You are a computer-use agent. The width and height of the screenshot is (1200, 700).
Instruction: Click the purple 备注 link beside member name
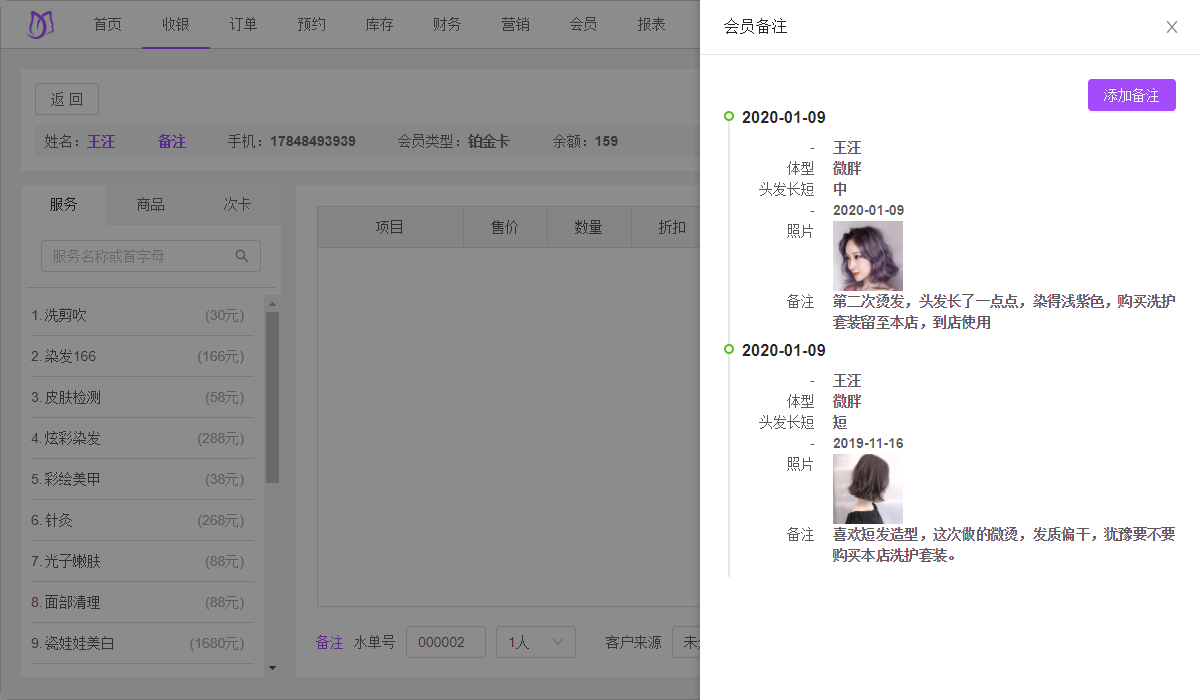[172, 141]
